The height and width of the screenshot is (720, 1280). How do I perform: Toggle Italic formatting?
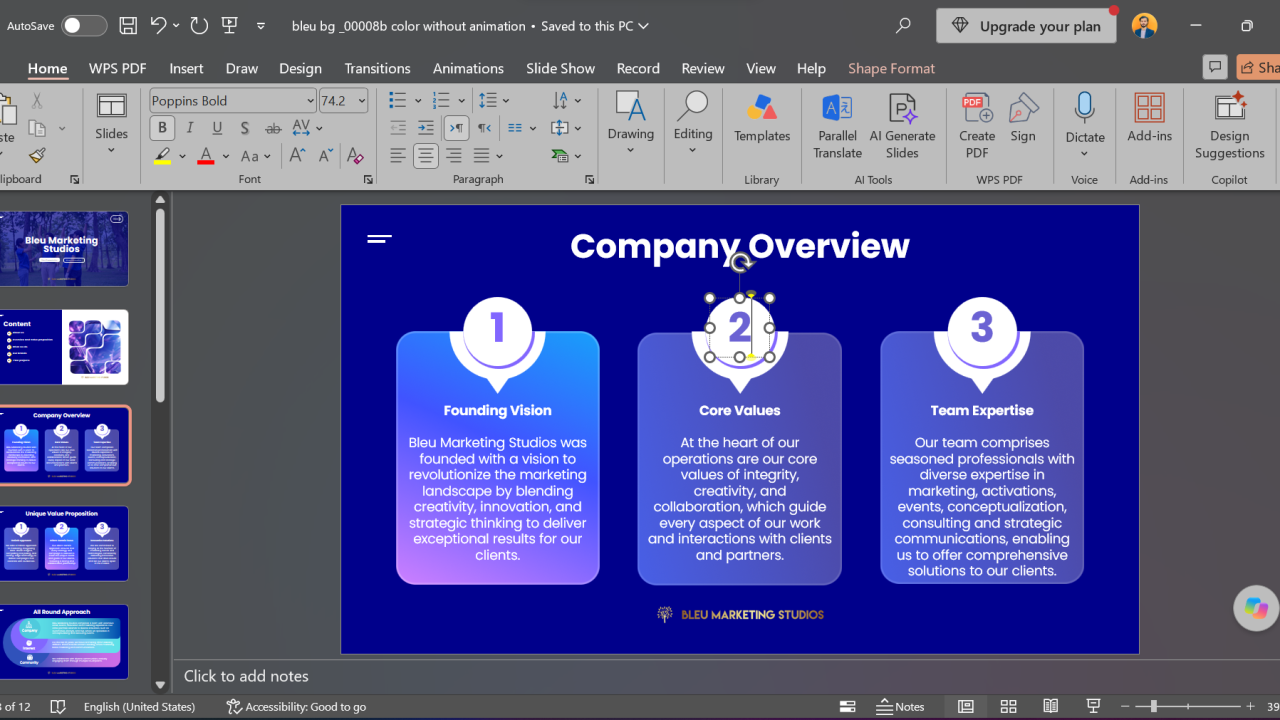click(x=190, y=128)
